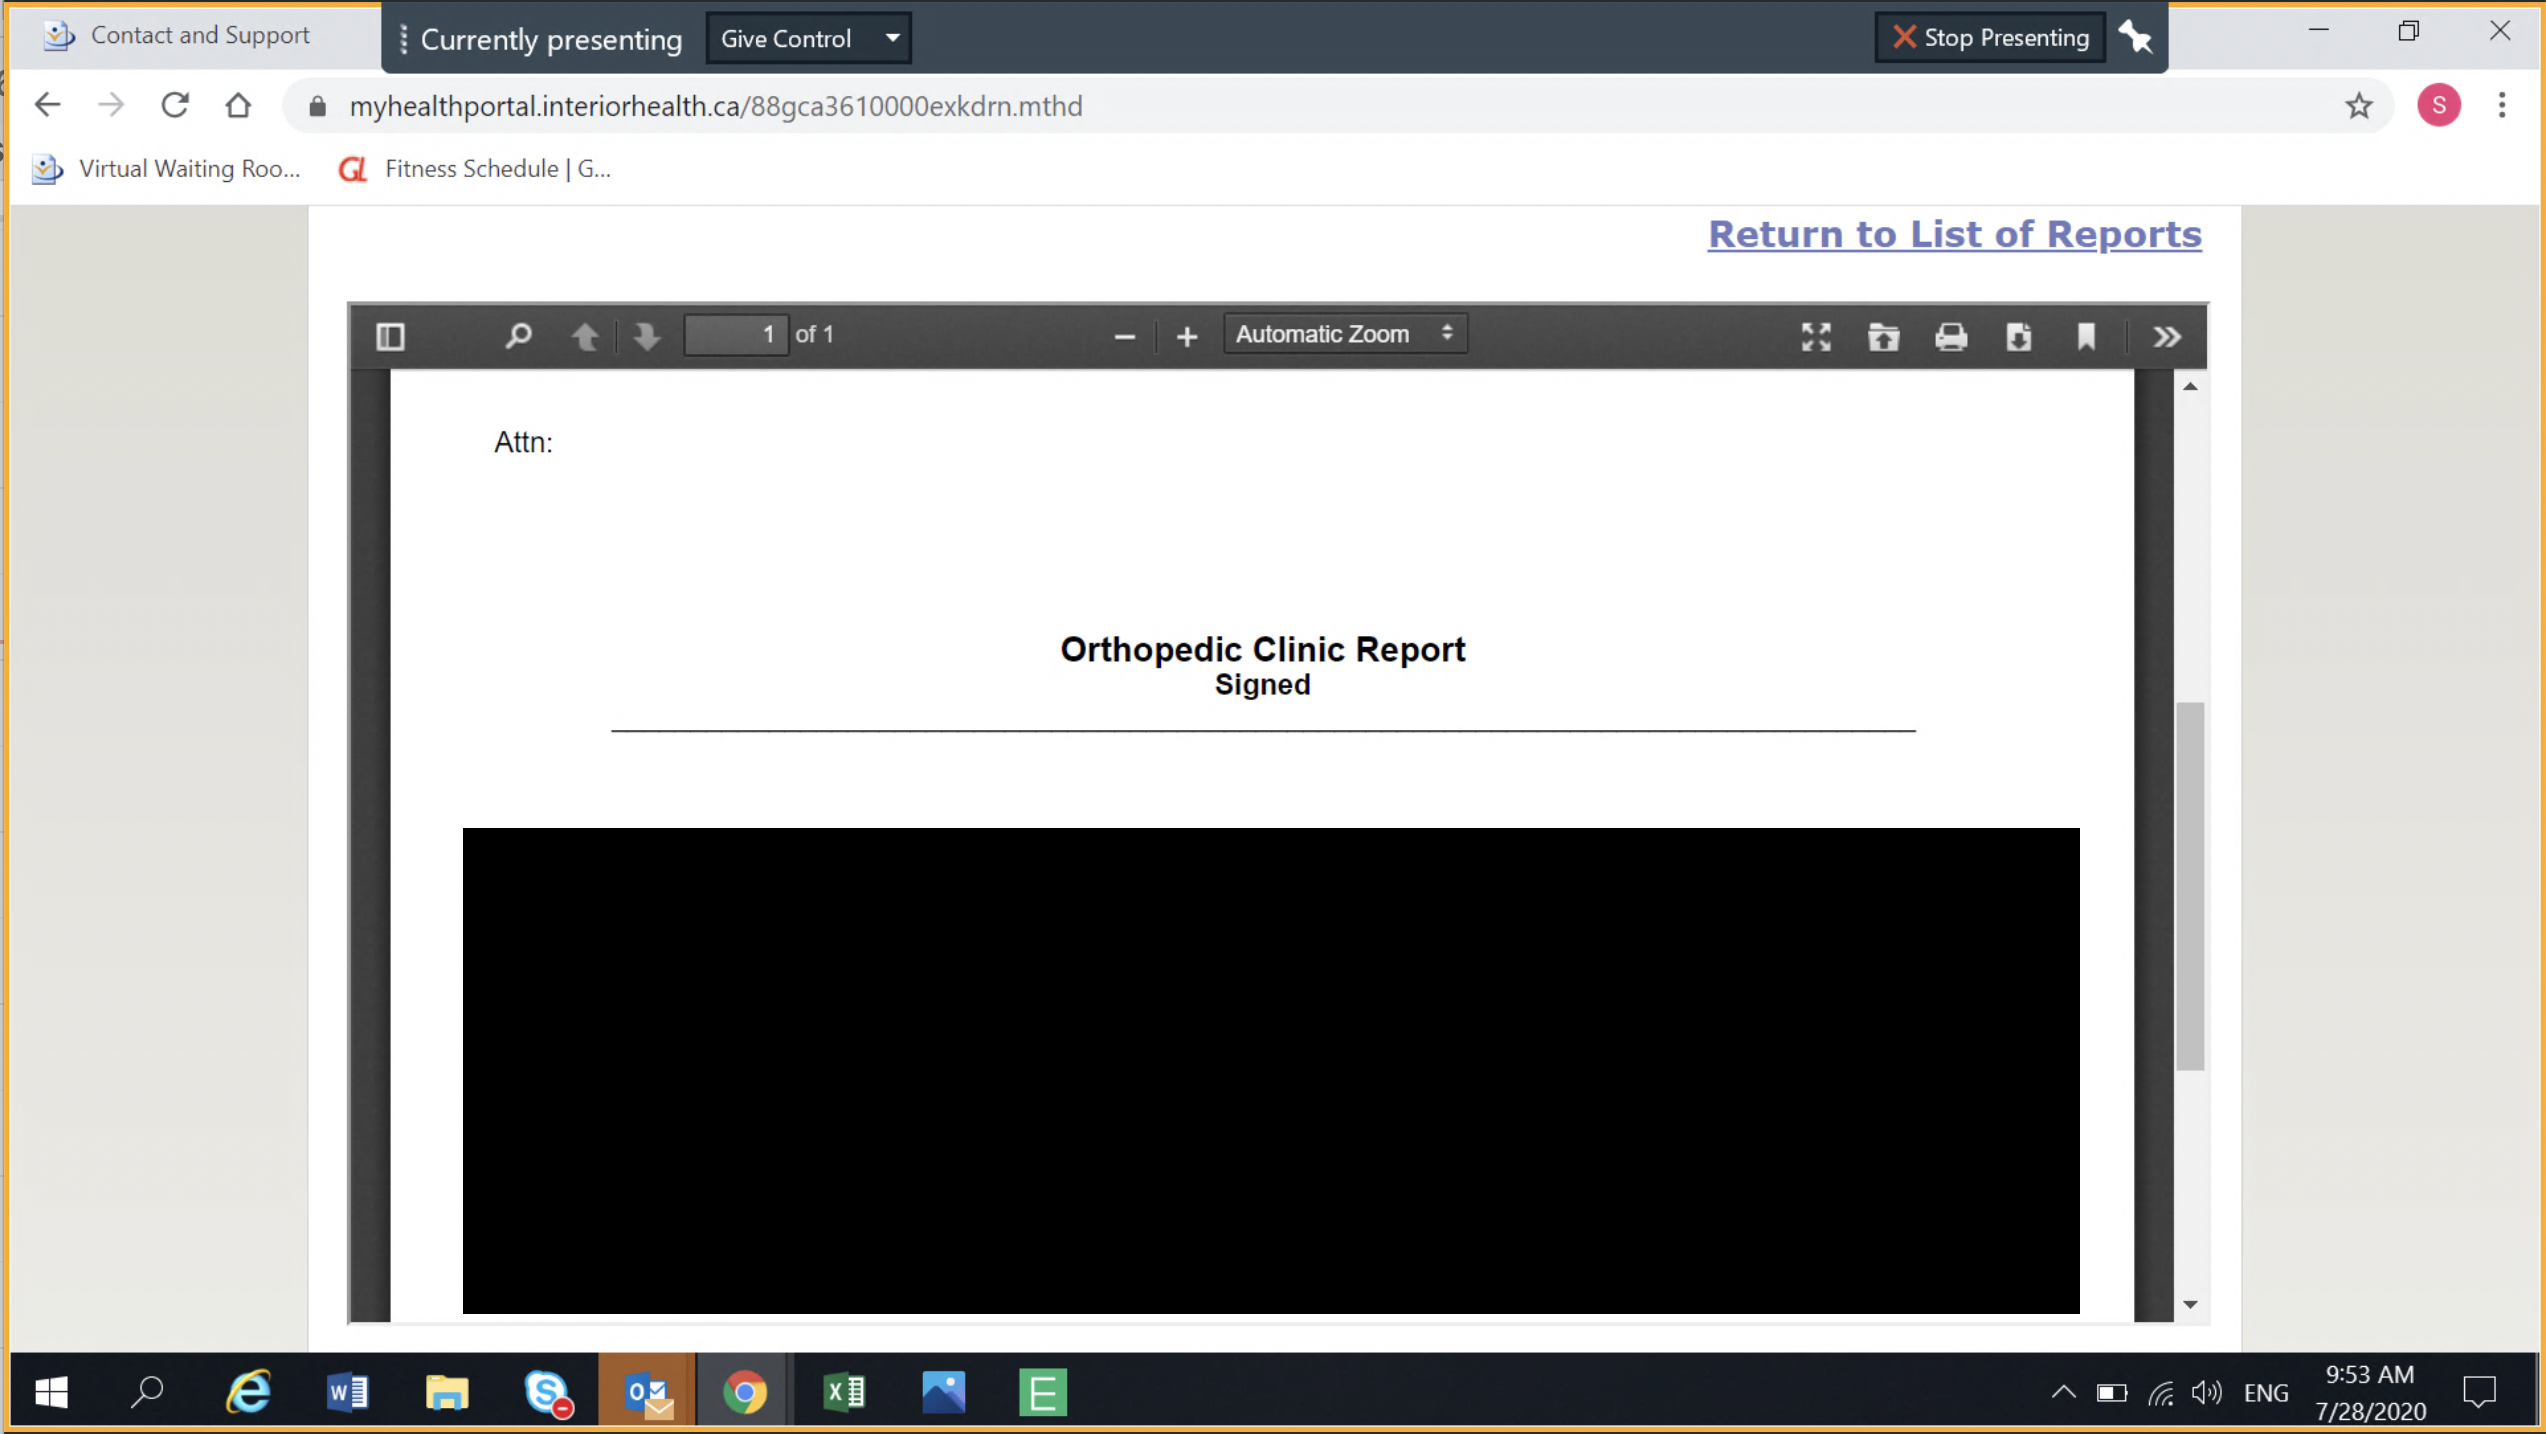This screenshot has width=2546, height=1434.
Task: Click the PDF page number field
Action: click(x=736, y=335)
